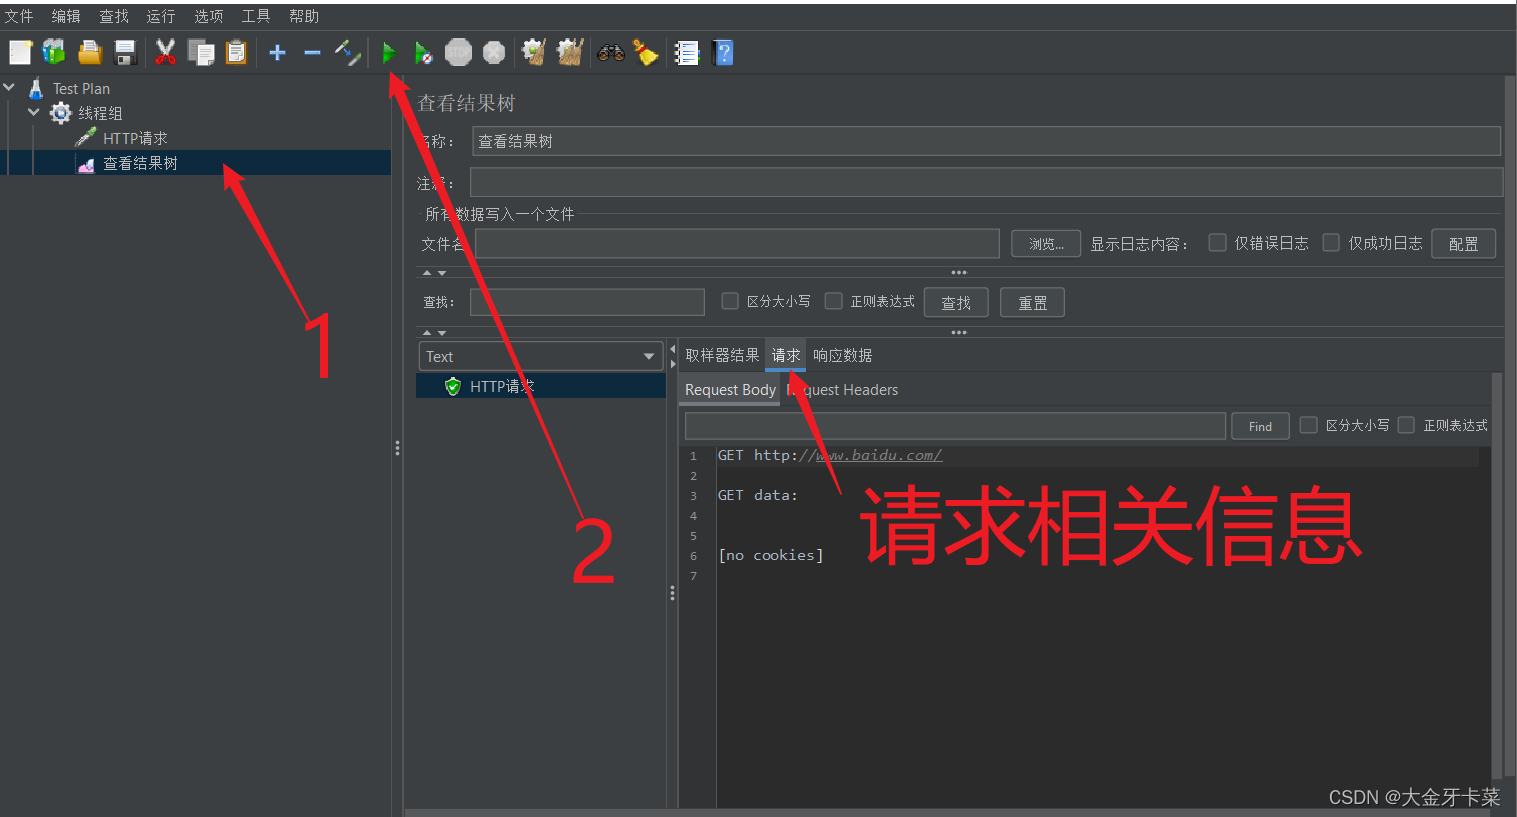Screen dimensions: 1517x817
Task: Switch to the 请求 tab
Action: click(786, 355)
